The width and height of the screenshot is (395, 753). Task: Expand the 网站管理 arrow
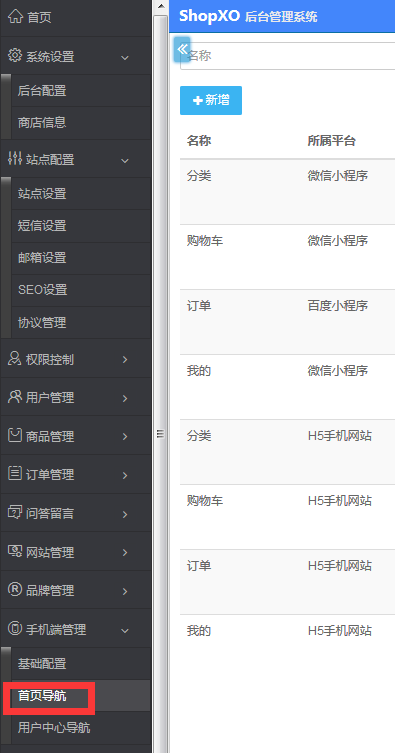125,552
